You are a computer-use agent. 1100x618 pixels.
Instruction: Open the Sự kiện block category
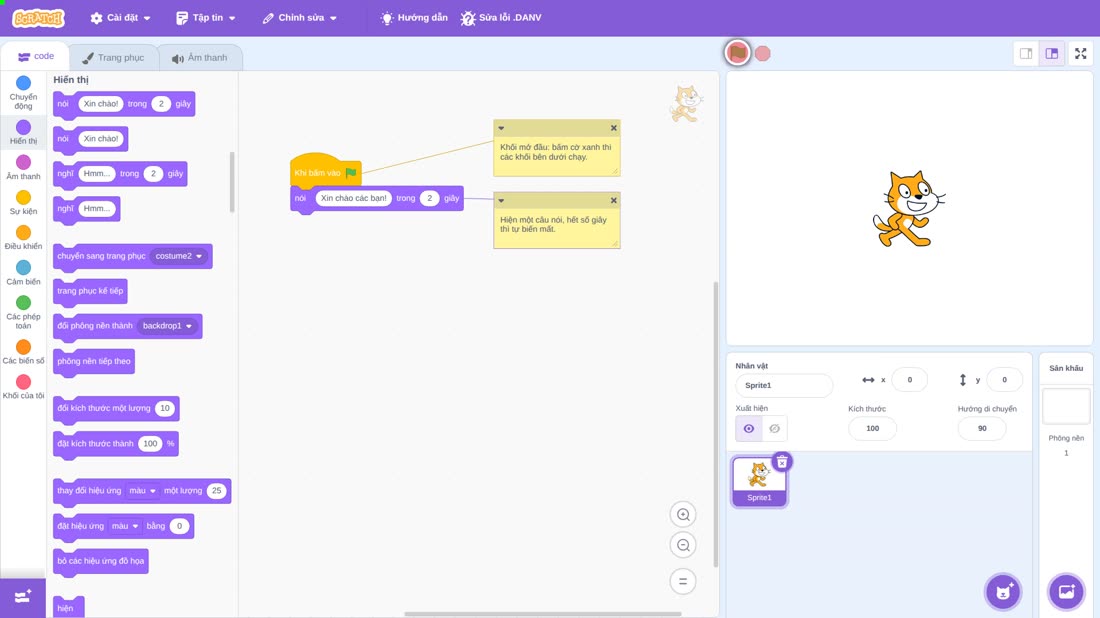click(23, 203)
